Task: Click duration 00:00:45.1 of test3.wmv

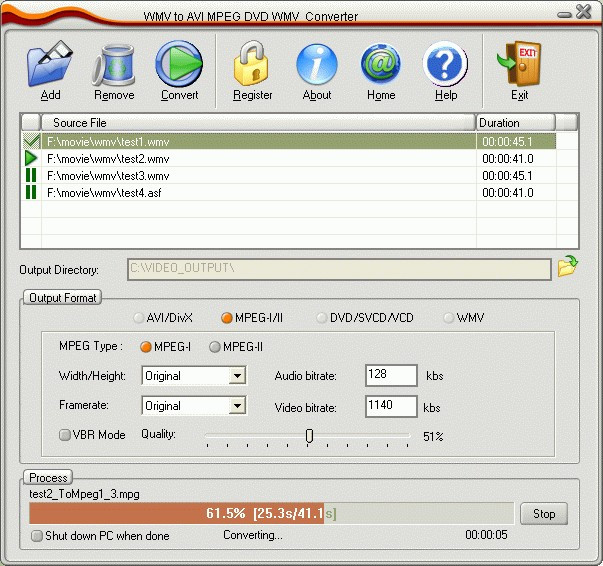Action: (x=507, y=176)
